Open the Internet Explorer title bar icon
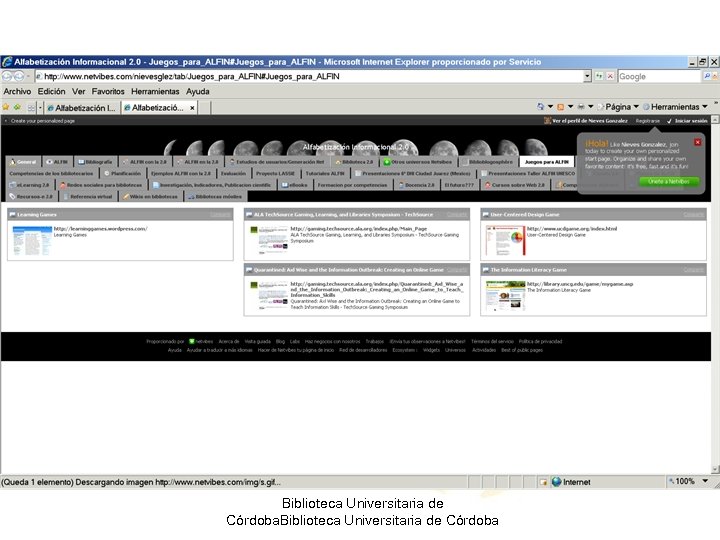 [7, 62]
